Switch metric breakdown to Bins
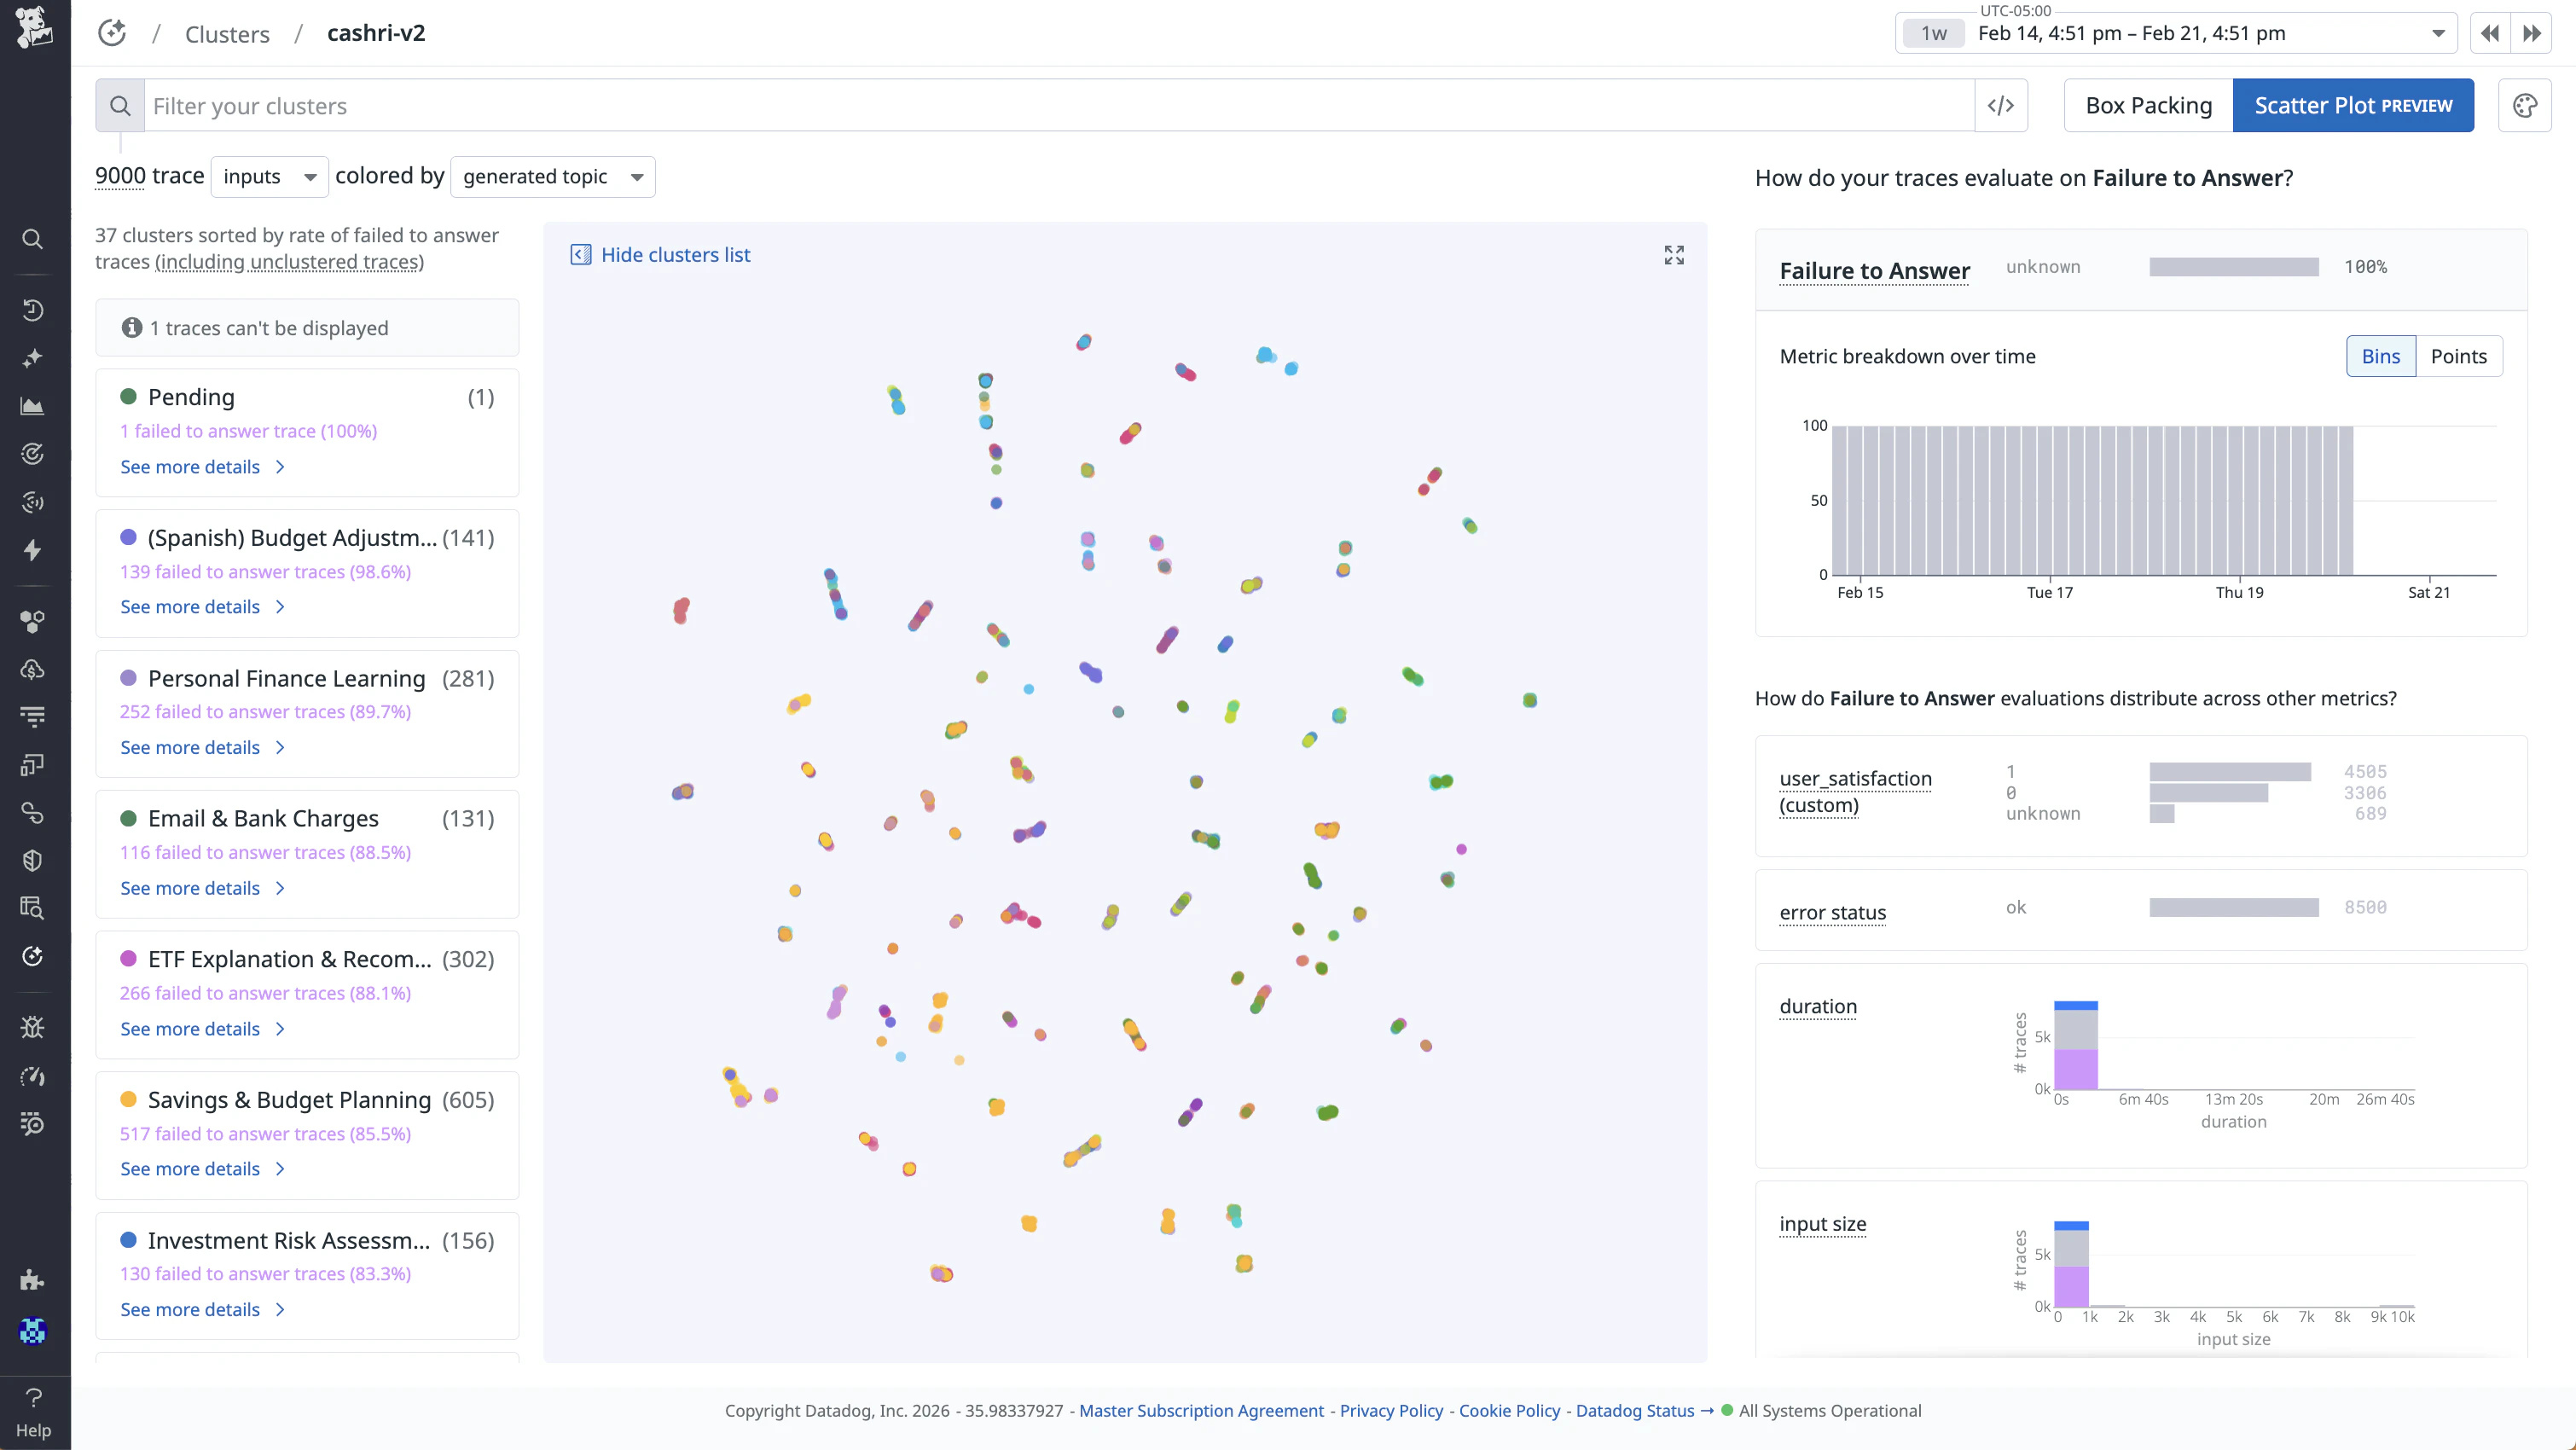This screenshot has height=1450, width=2576. tap(2380, 356)
